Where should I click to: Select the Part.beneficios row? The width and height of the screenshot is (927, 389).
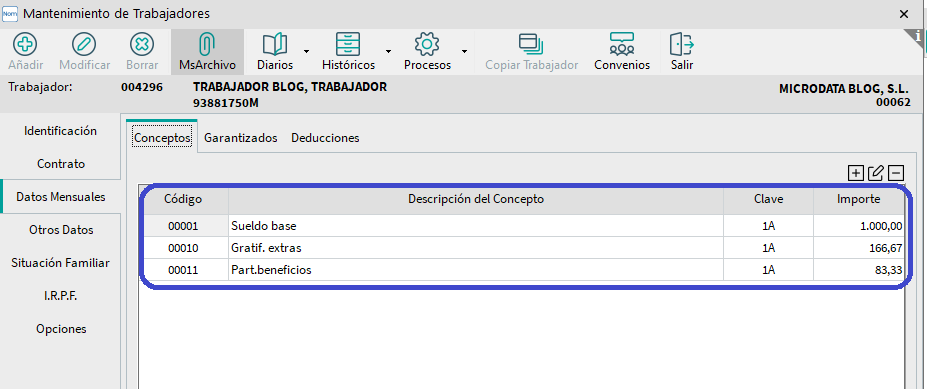(522, 270)
